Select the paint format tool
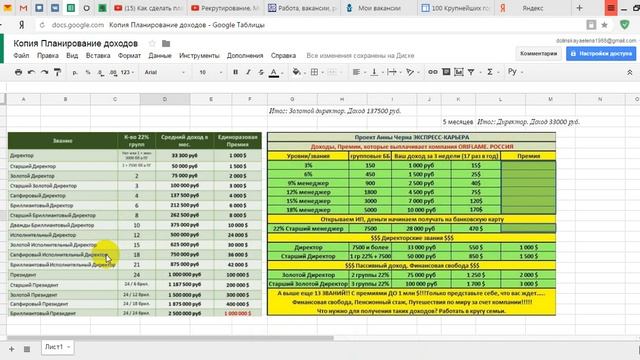Screen dimensions: 640x360 (x=57, y=72)
